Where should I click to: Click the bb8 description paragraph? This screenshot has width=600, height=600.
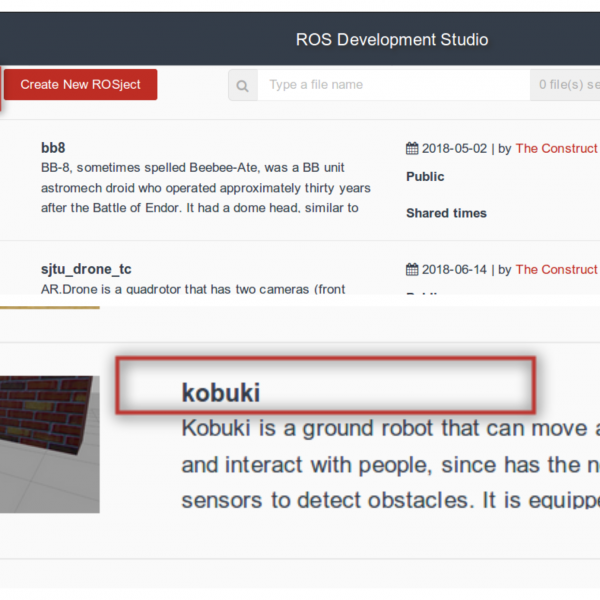206,188
